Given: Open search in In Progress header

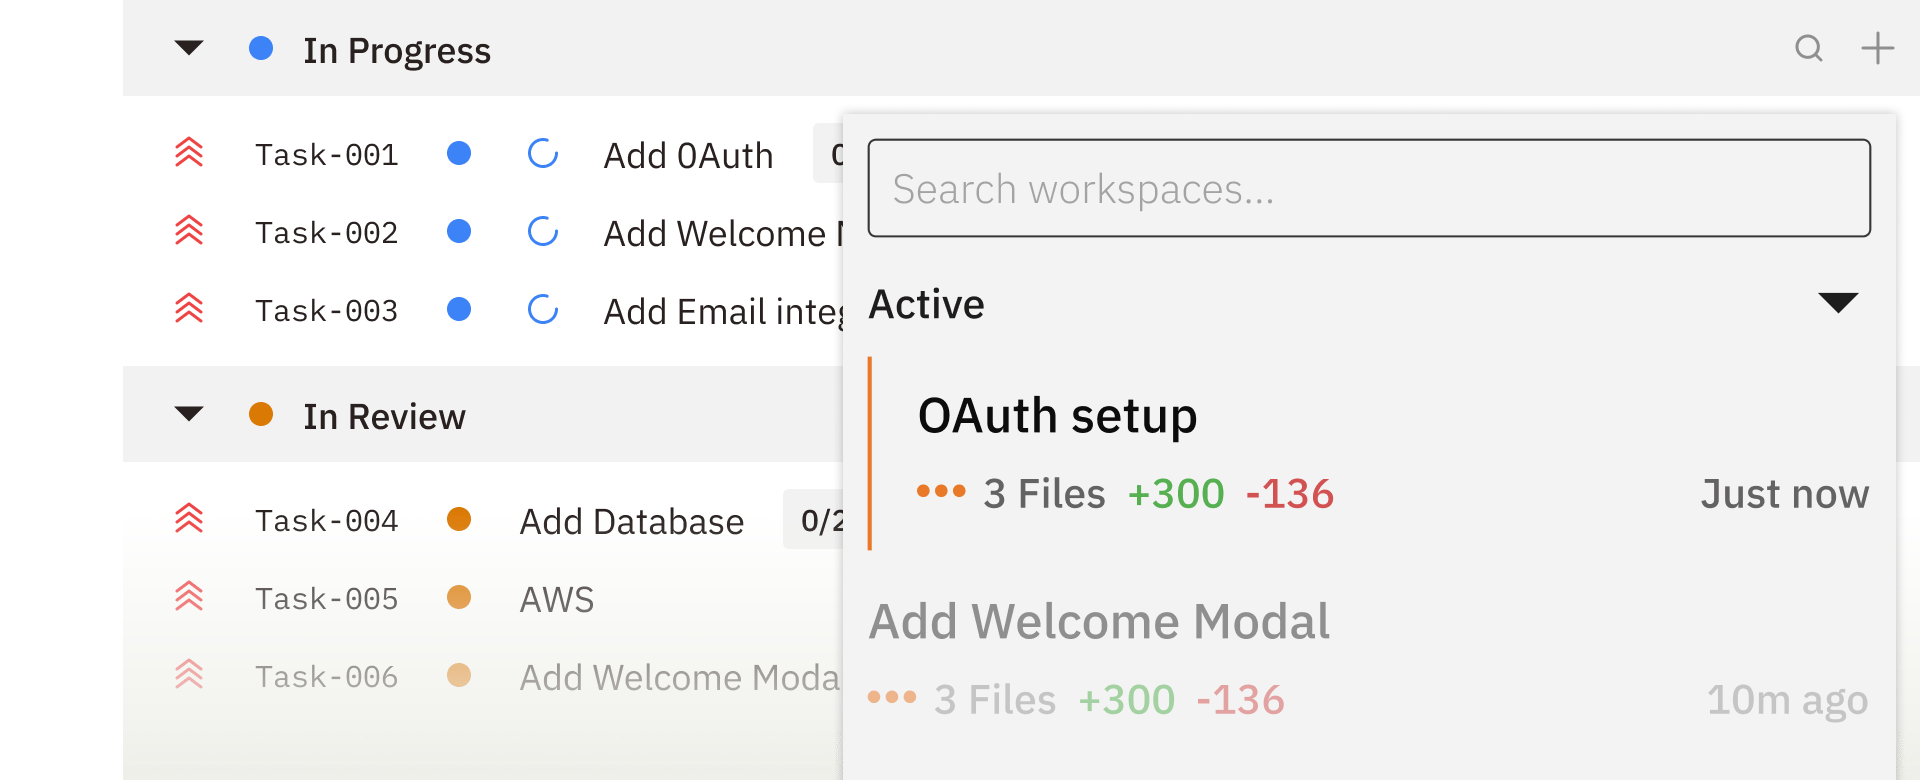Looking at the screenshot, I should 1808,48.
